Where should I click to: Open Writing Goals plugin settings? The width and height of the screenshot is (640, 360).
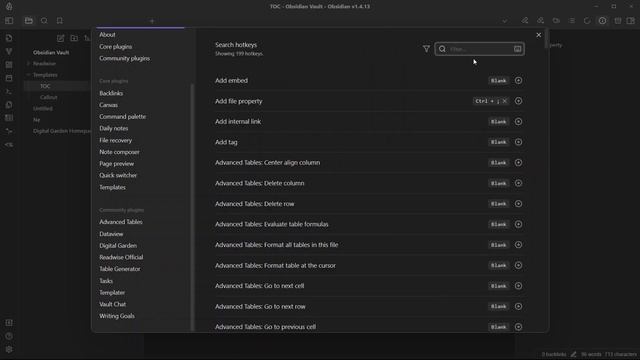117,316
